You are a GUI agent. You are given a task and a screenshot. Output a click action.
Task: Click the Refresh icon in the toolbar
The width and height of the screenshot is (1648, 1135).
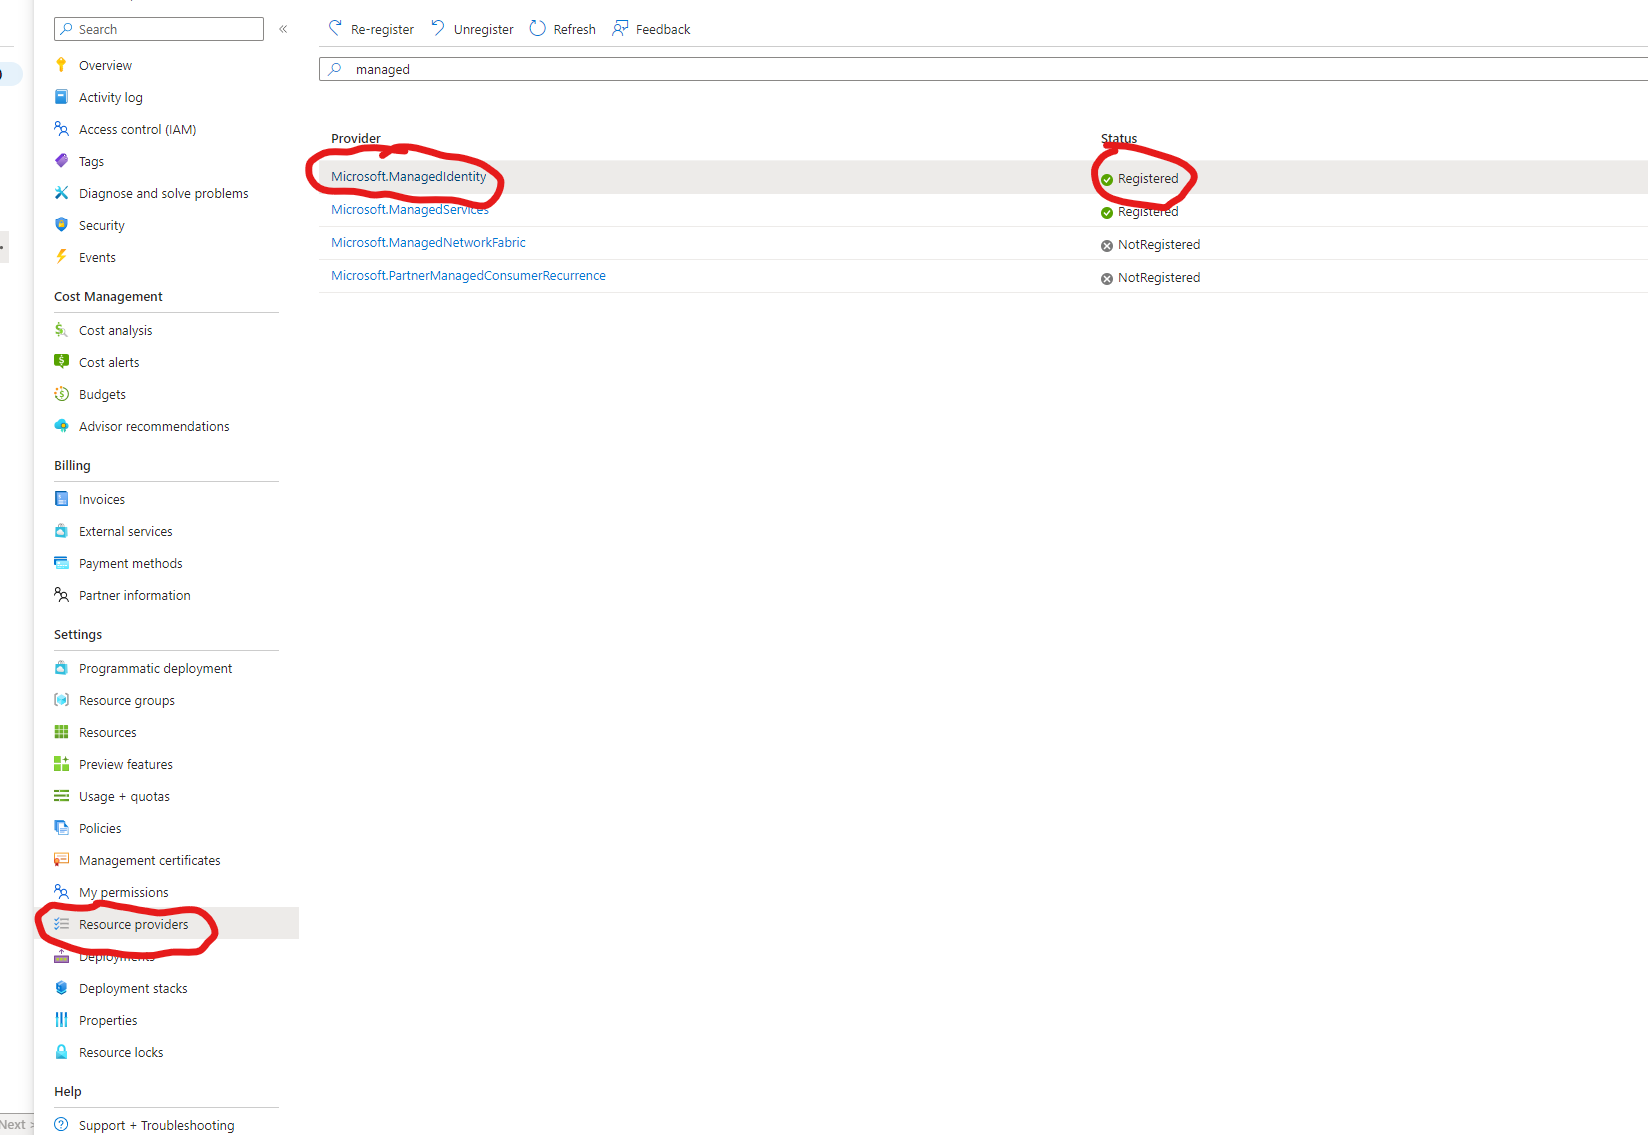point(538,28)
